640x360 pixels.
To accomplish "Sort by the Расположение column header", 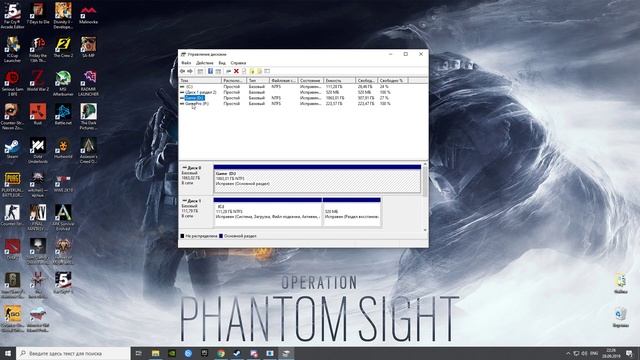I will pyautogui.click(x=234, y=80).
